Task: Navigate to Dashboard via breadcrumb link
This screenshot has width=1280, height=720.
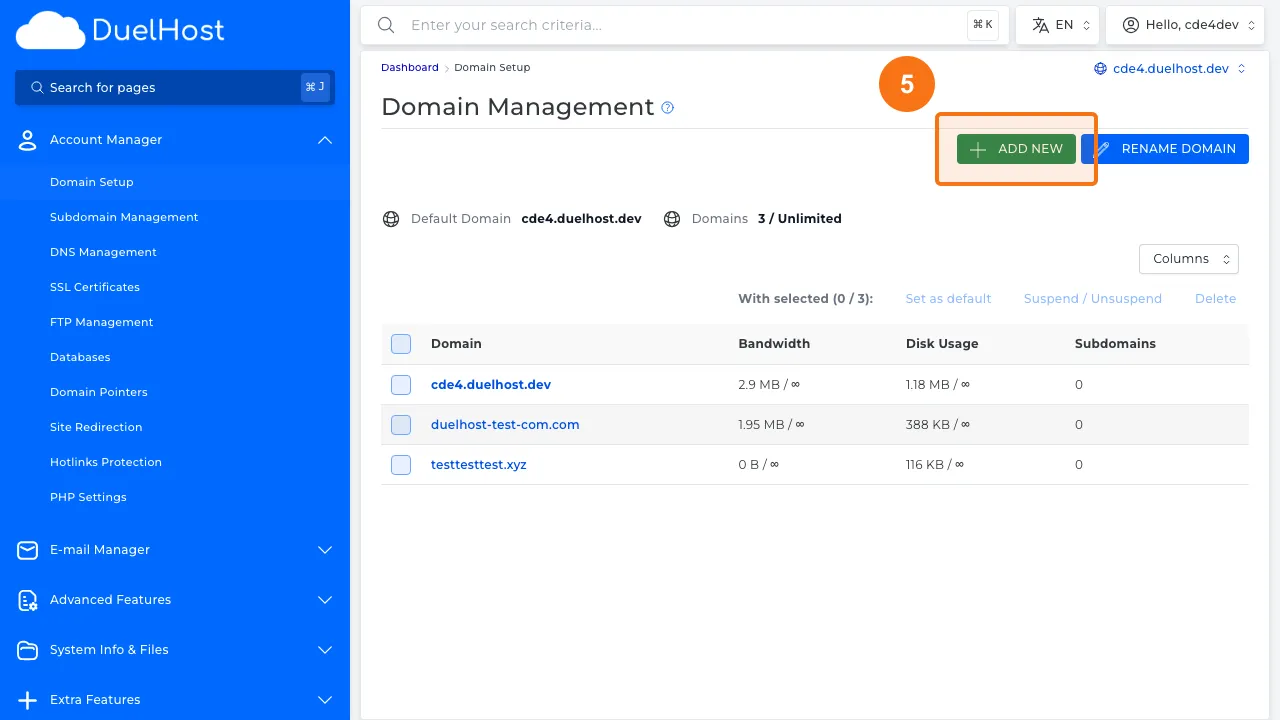Action: click(x=409, y=67)
